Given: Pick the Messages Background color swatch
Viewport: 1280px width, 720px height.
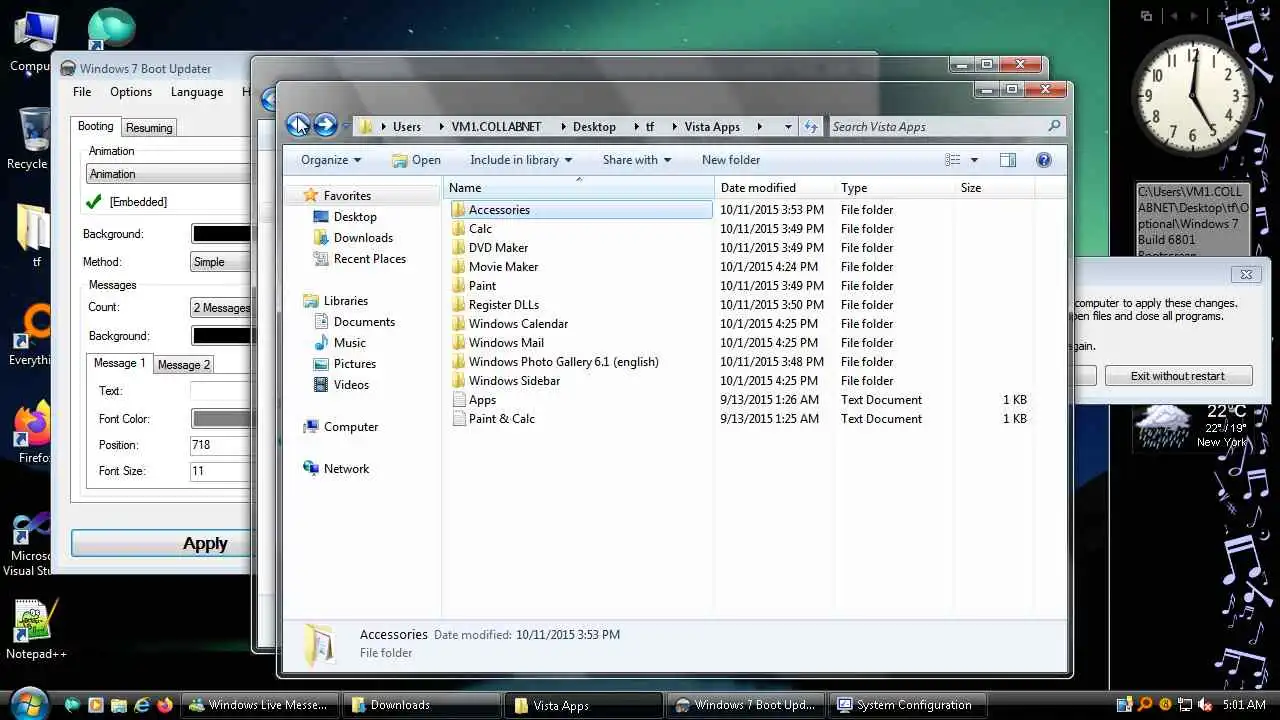Looking at the screenshot, I should click(x=221, y=336).
